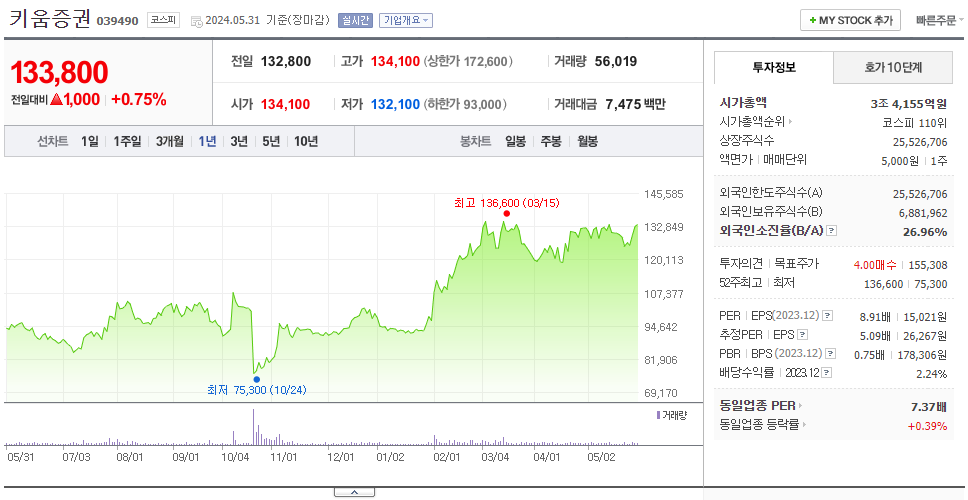Expand the 동일업종 등락률 arrow link
The height and width of the screenshot is (500, 968).
pyautogui.click(x=764, y=425)
